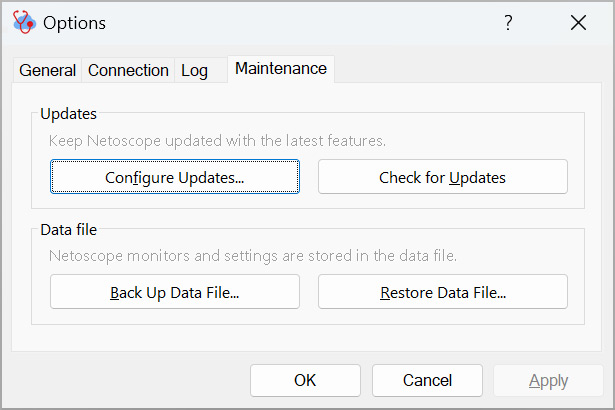Open the Connection tab
The image size is (615, 410).
tap(128, 71)
